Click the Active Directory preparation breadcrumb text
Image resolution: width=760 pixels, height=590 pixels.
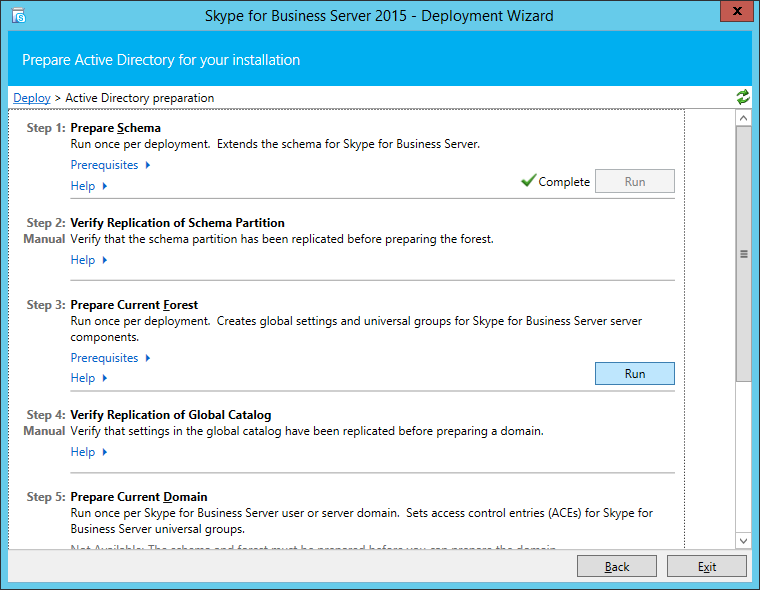tap(140, 98)
